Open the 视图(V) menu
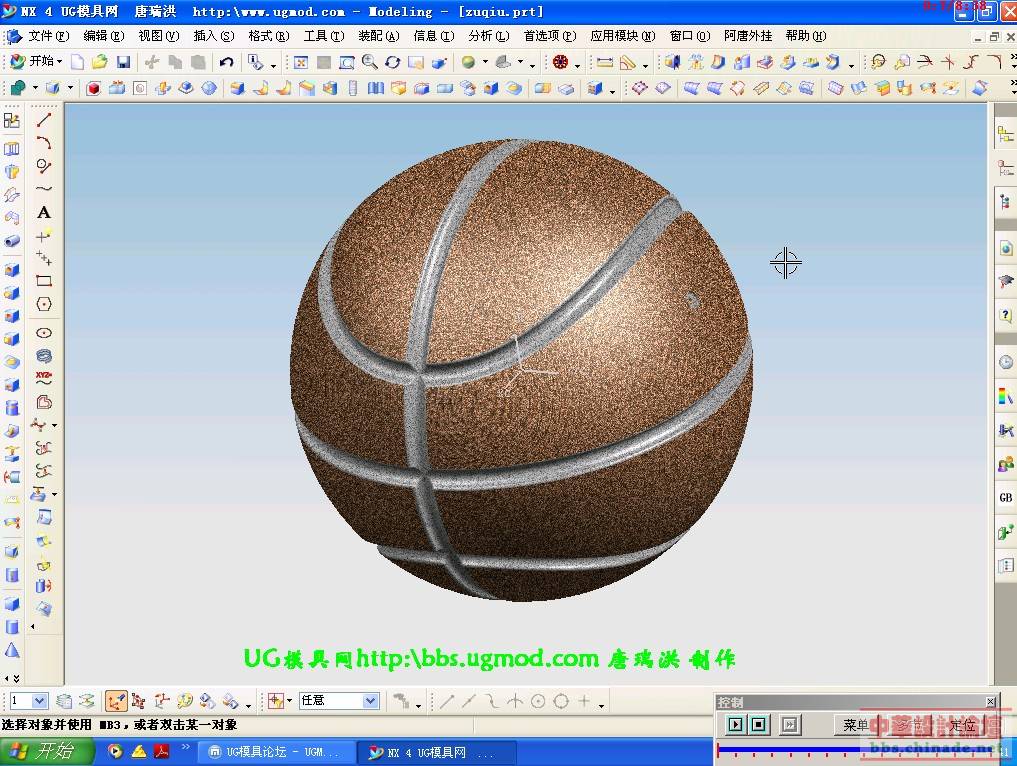Viewport: 1017px width, 766px height. coord(159,36)
